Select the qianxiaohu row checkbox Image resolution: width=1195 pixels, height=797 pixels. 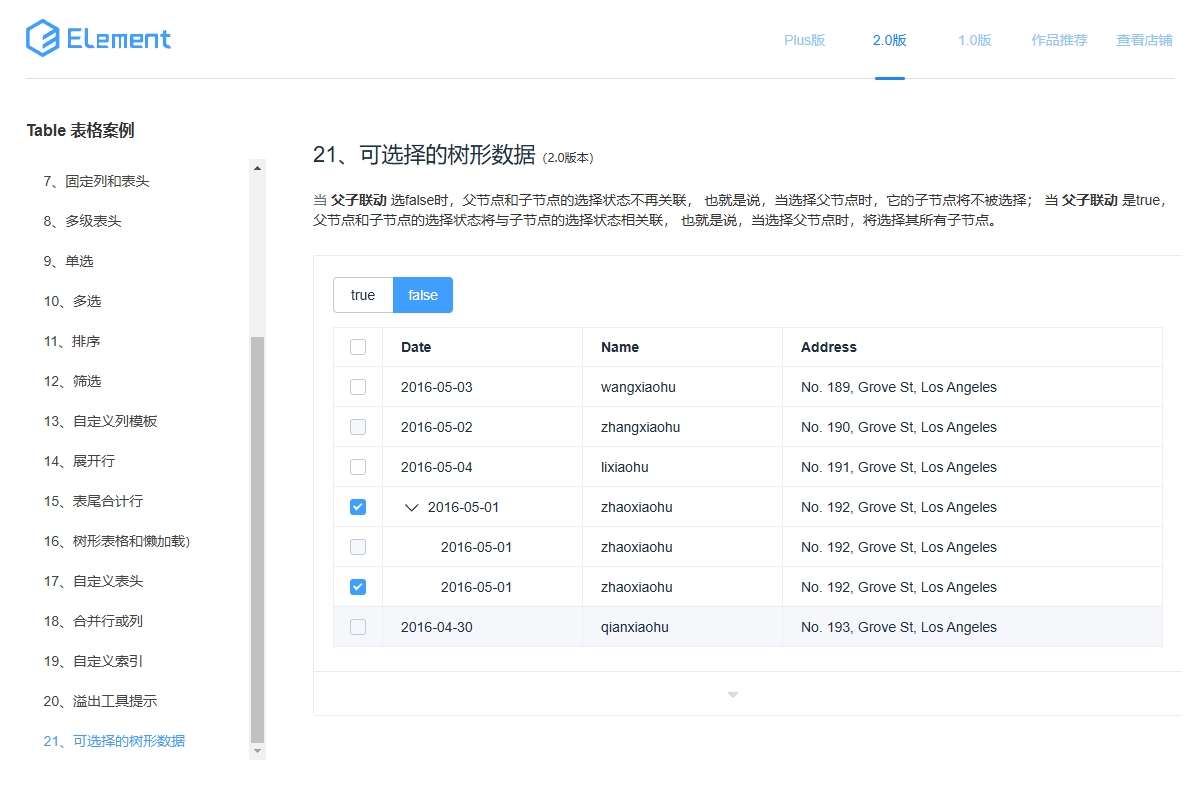(x=358, y=627)
